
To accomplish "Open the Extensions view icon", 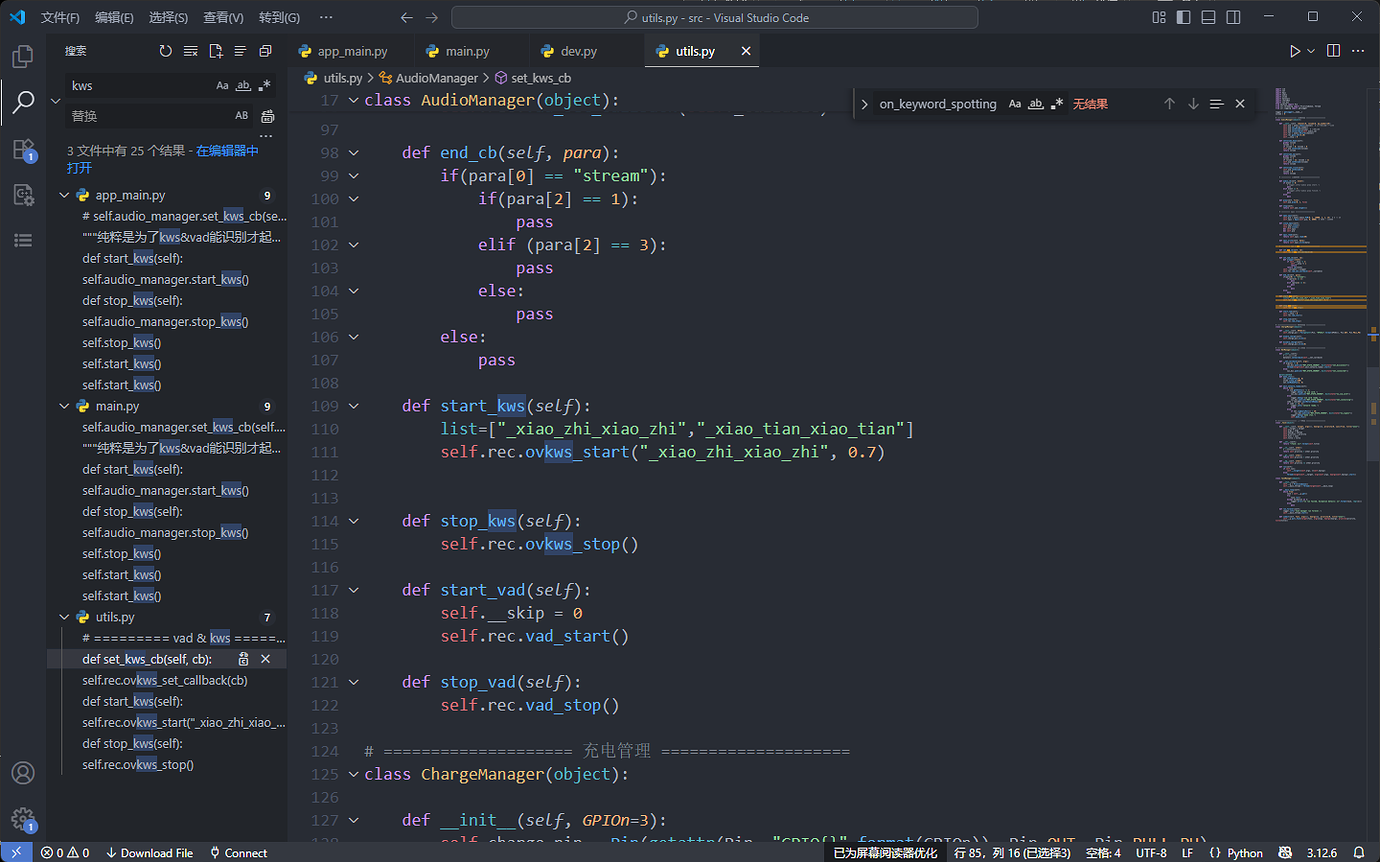I will coord(23,150).
